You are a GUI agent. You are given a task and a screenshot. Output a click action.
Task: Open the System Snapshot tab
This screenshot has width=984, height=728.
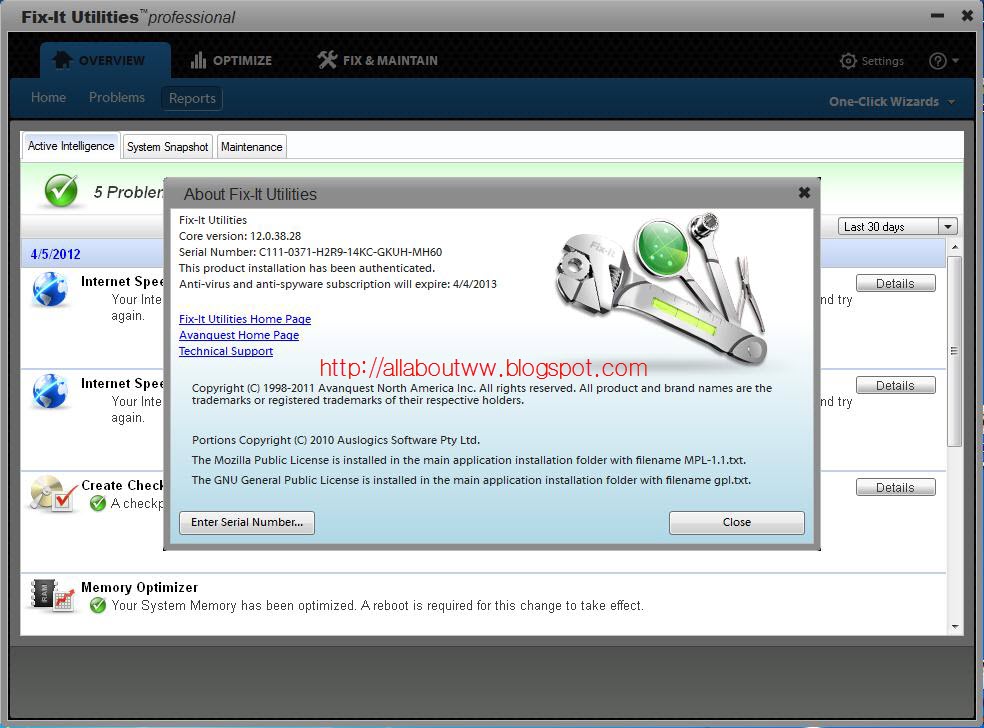click(x=168, y=147)
